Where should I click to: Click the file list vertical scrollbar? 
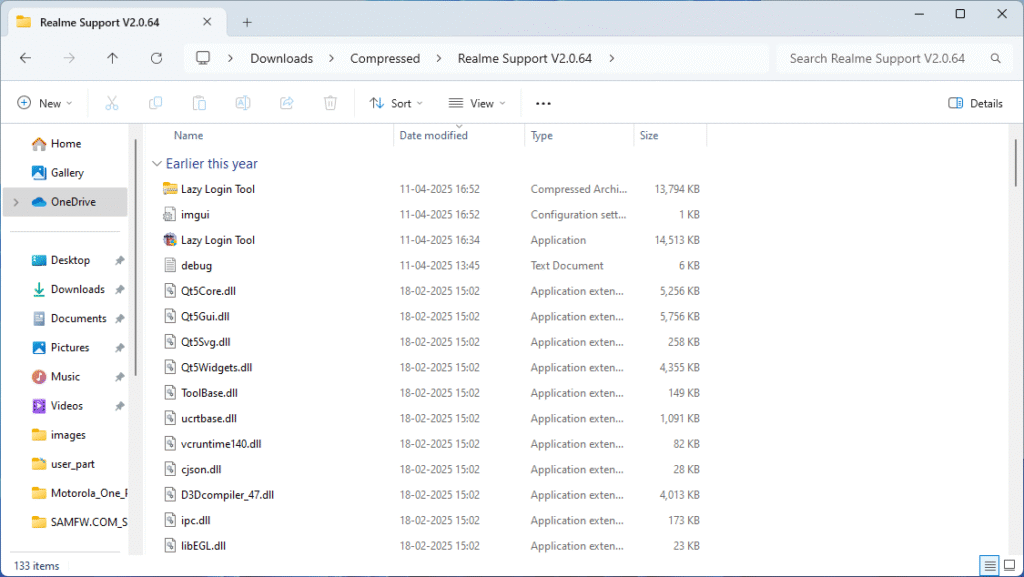pyautogui.click(x=1016, y=163)
